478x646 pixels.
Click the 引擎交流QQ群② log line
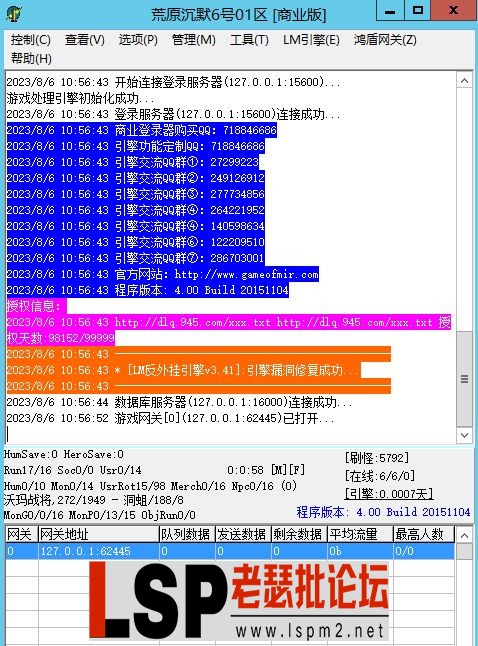(136, 178)
